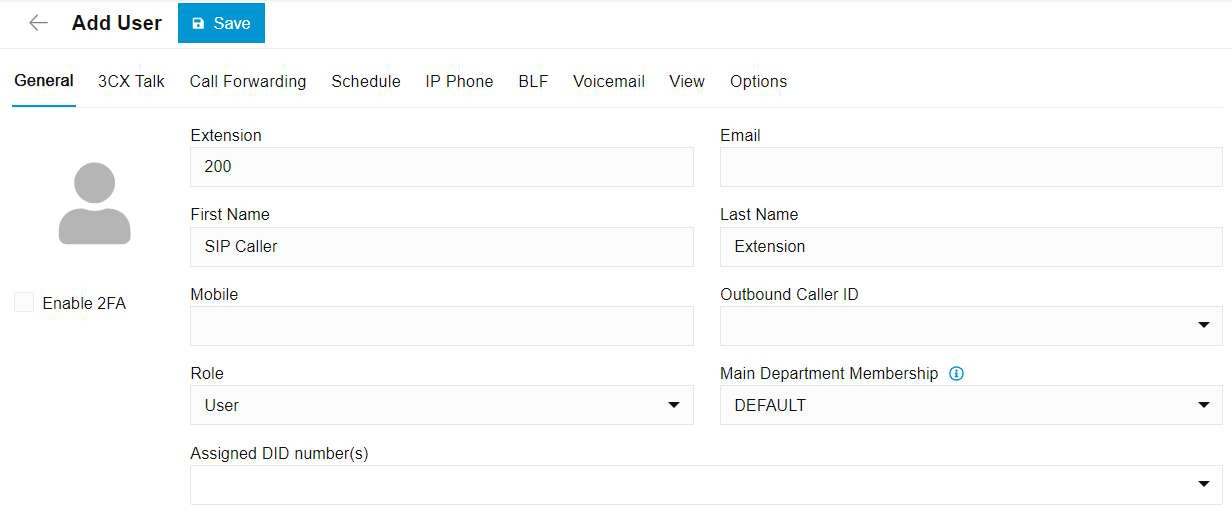The image size is (1232, 514).
Task: Open the Options tab
Action: click(x=758, y=82)
